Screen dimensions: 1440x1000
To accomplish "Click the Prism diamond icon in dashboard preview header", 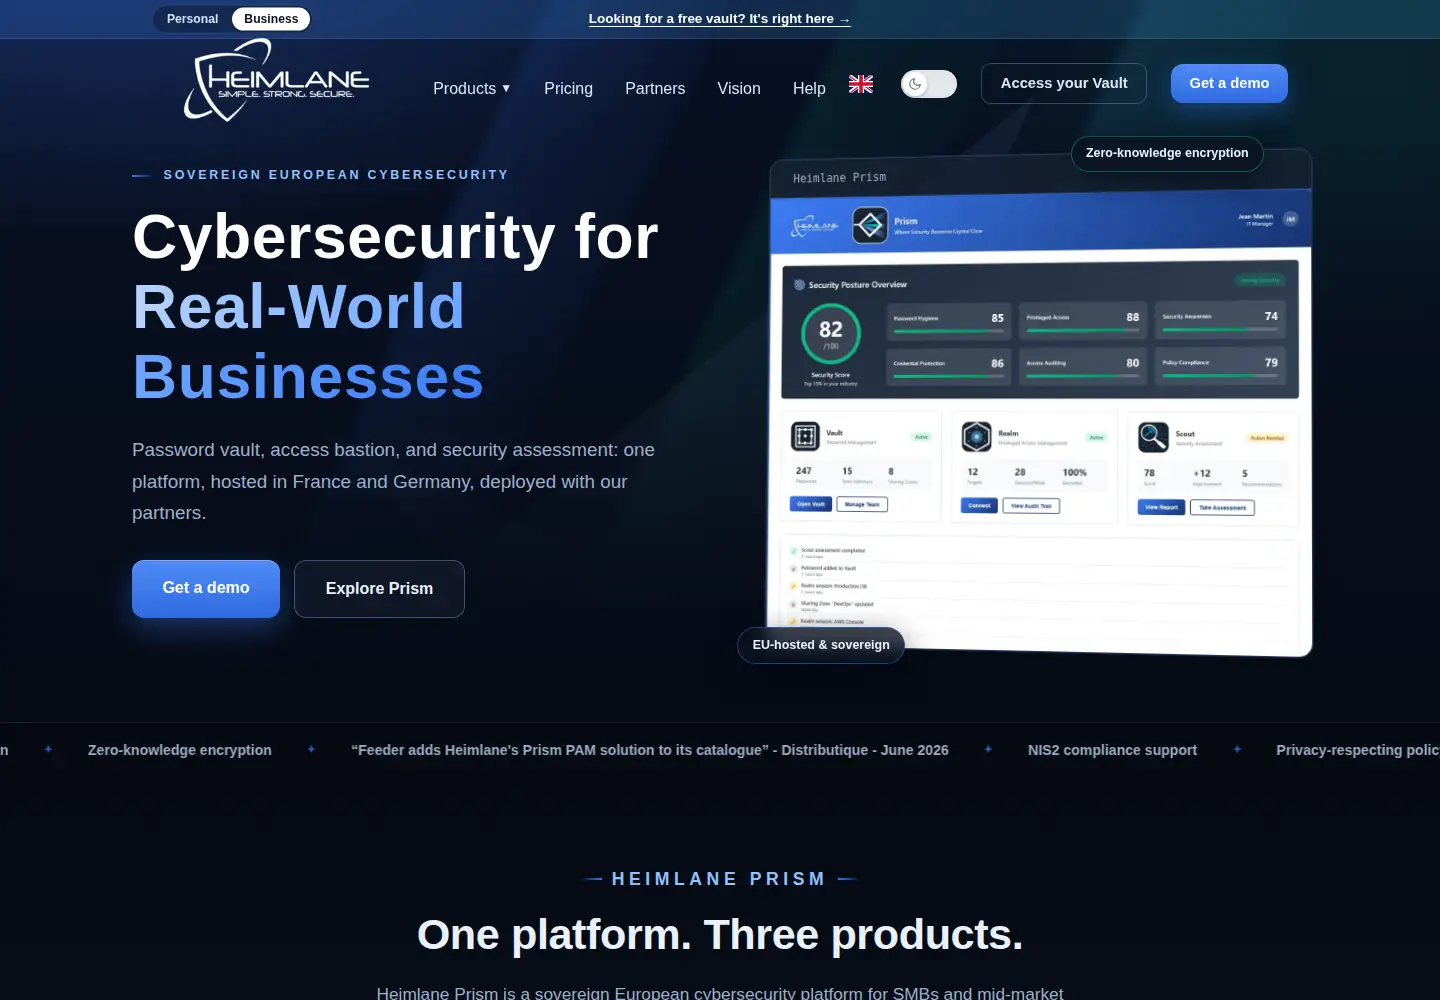I will pyautogui.click(x=870, y=225).
